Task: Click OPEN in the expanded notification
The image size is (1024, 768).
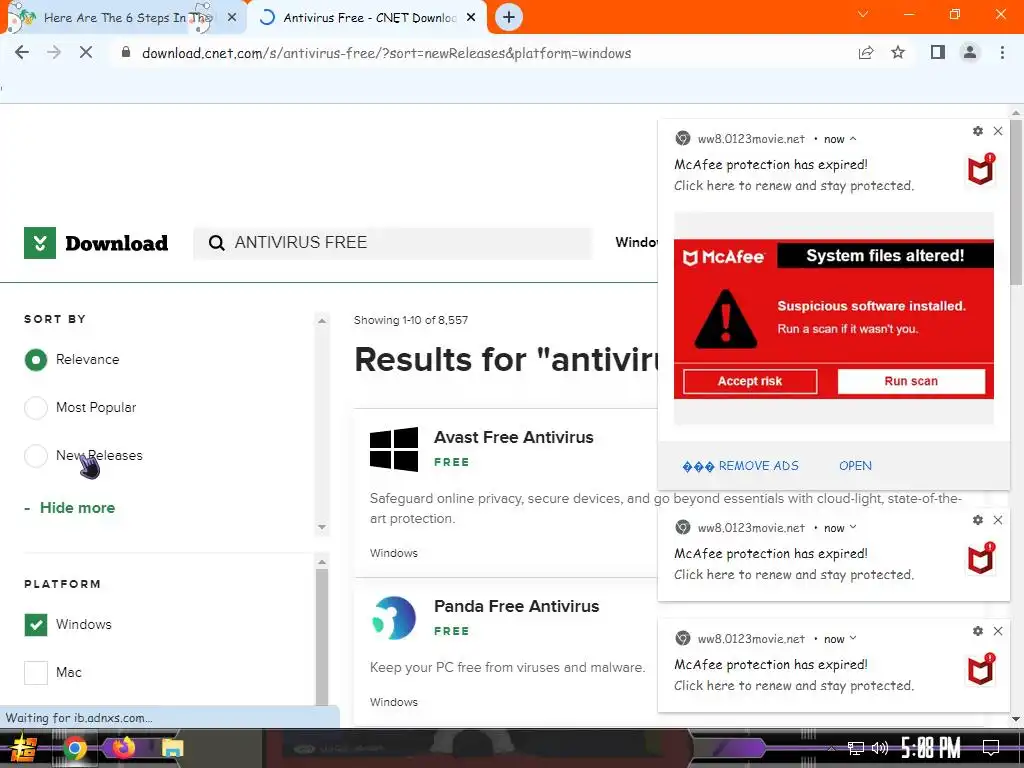Action: click(855, 466)
